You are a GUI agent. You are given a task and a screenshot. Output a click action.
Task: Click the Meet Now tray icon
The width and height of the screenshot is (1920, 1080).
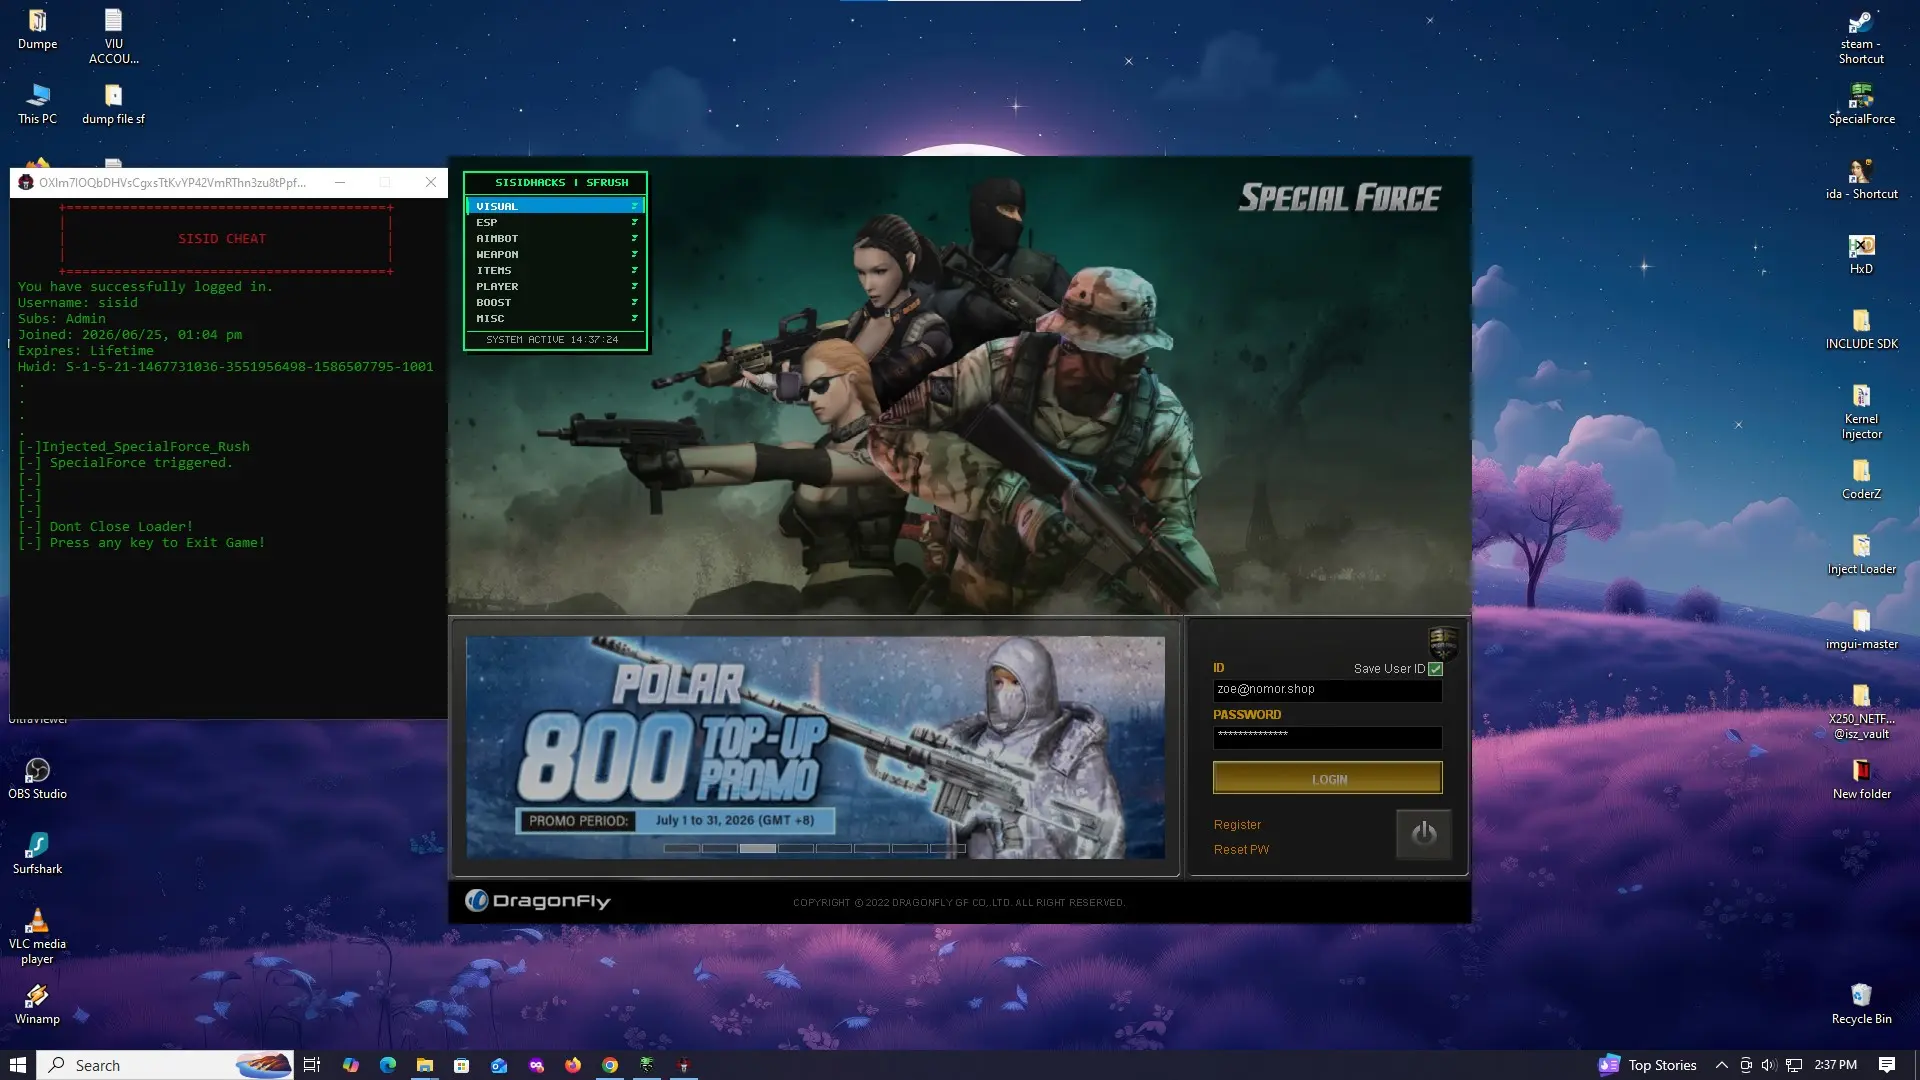tap(1746, 1065)
